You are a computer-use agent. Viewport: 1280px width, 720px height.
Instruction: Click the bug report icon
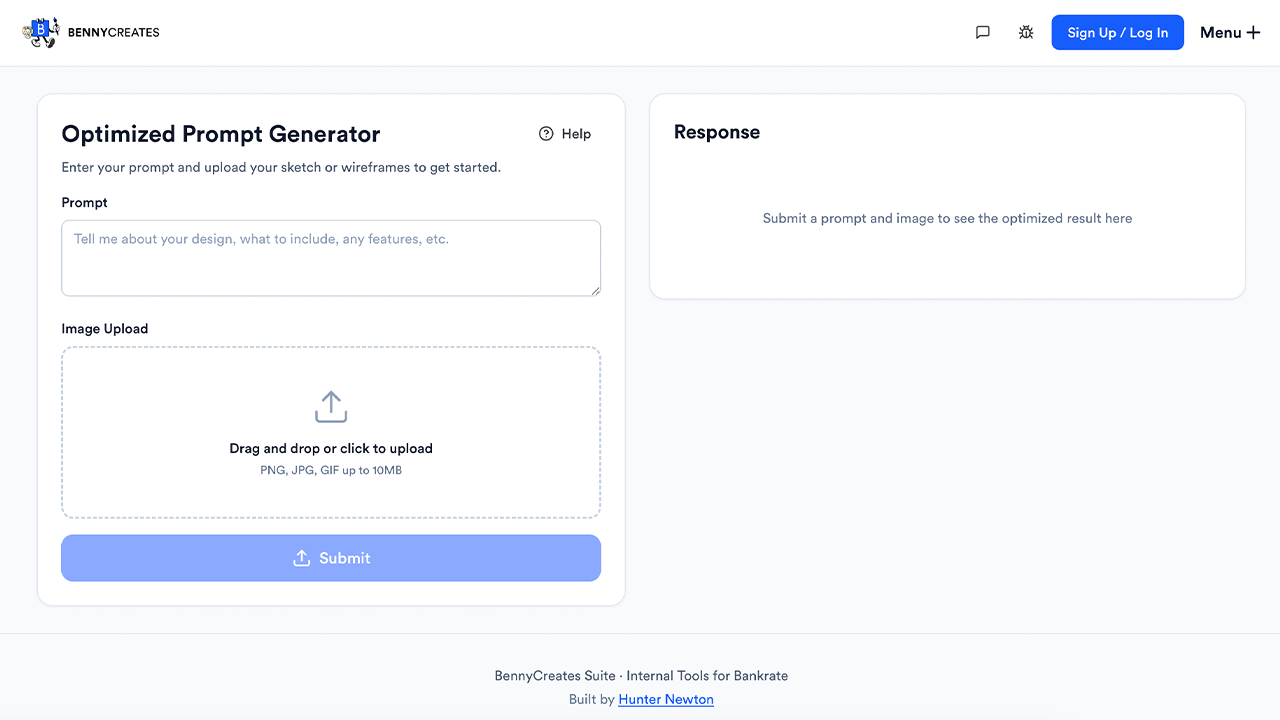1026,33
